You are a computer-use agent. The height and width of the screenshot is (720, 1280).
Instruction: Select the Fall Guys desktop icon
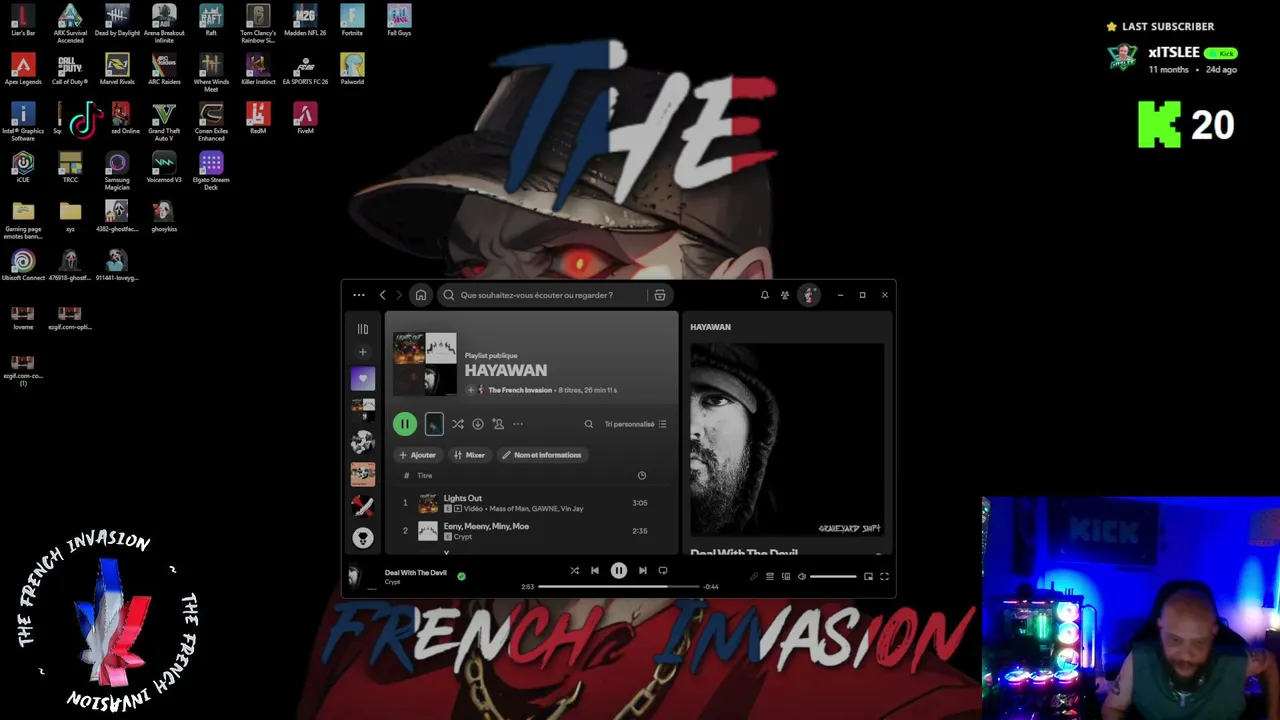click(x=399, y=21)
